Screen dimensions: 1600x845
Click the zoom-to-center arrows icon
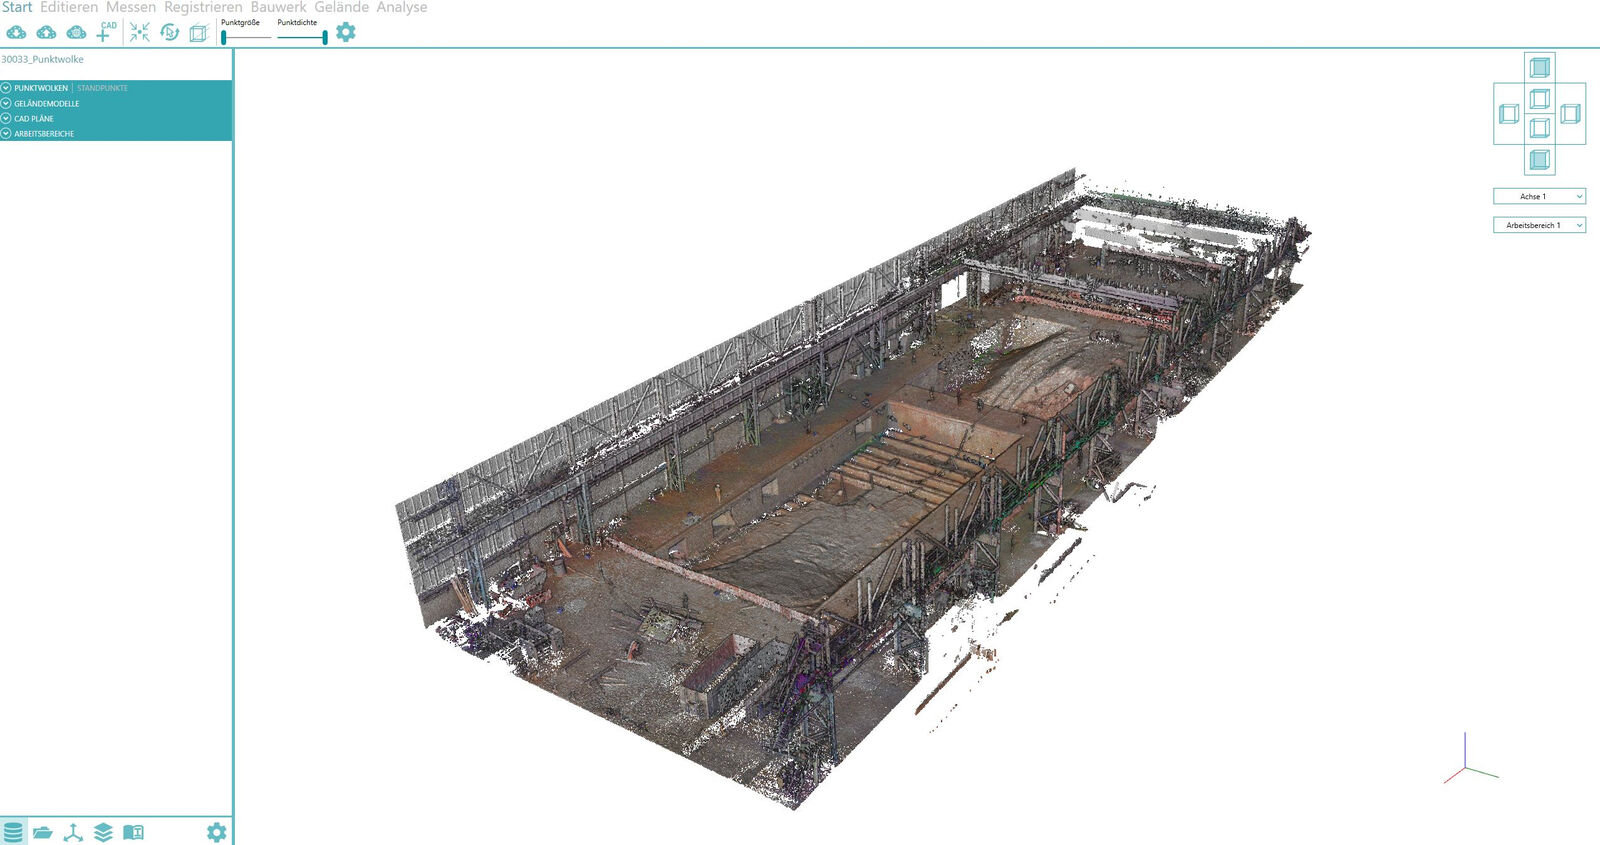(139, 33)
